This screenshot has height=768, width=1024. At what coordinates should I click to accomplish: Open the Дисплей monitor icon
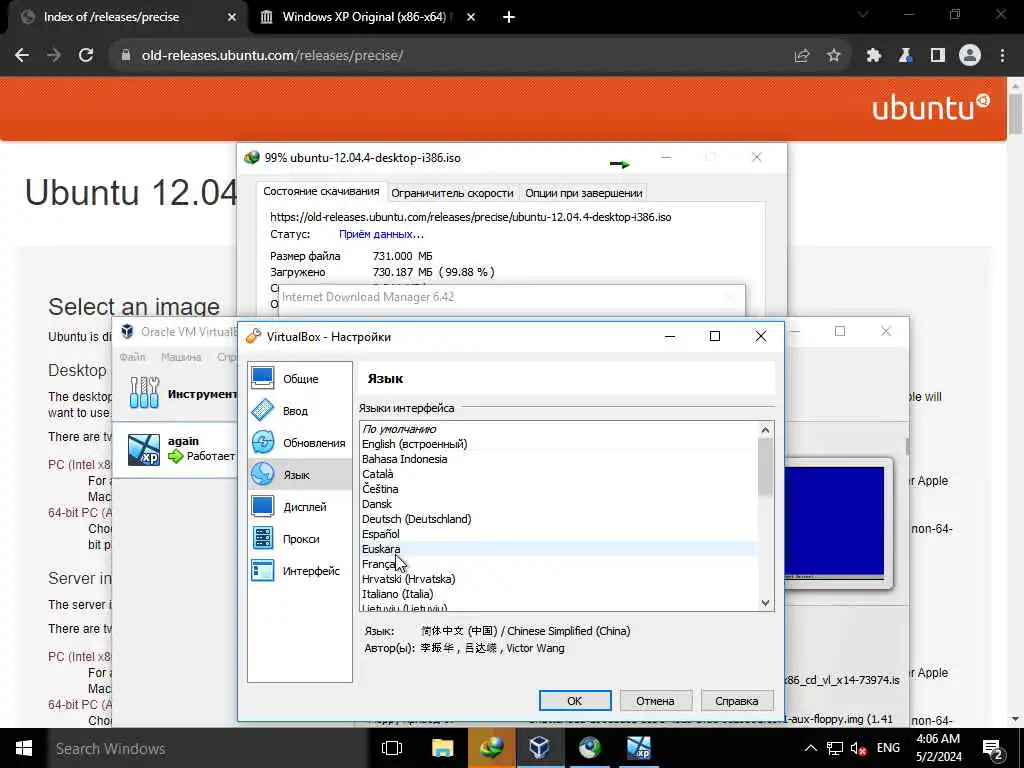[x=263, y=506]
